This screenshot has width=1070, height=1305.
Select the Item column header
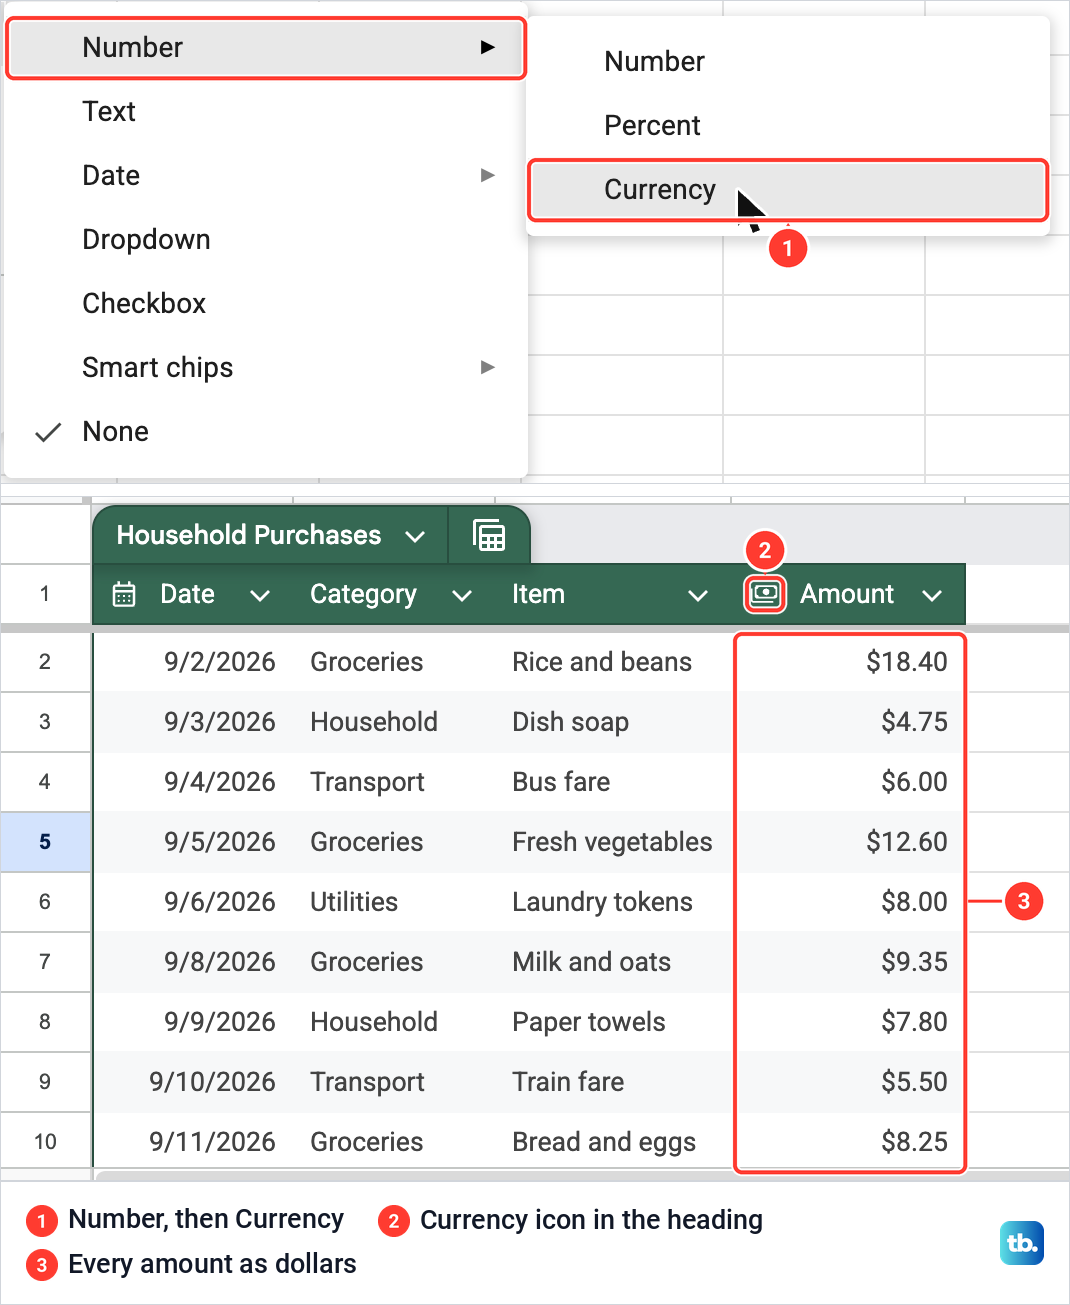[x=538, y=594]
